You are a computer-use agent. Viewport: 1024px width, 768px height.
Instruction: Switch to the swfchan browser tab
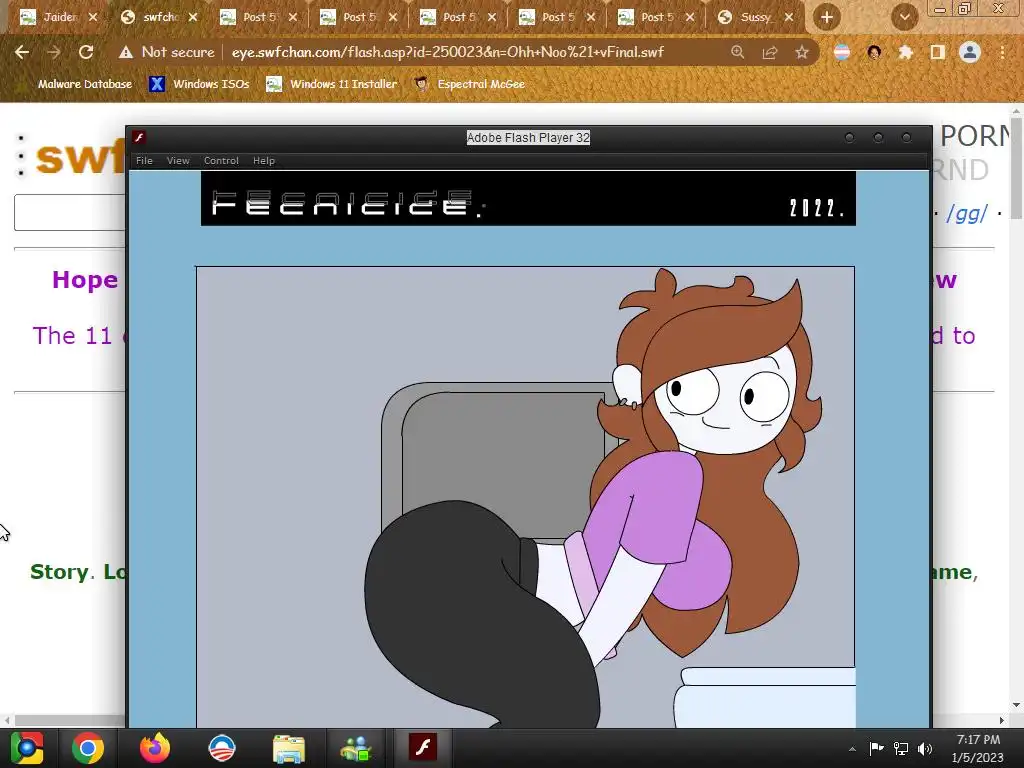[159, 17]
